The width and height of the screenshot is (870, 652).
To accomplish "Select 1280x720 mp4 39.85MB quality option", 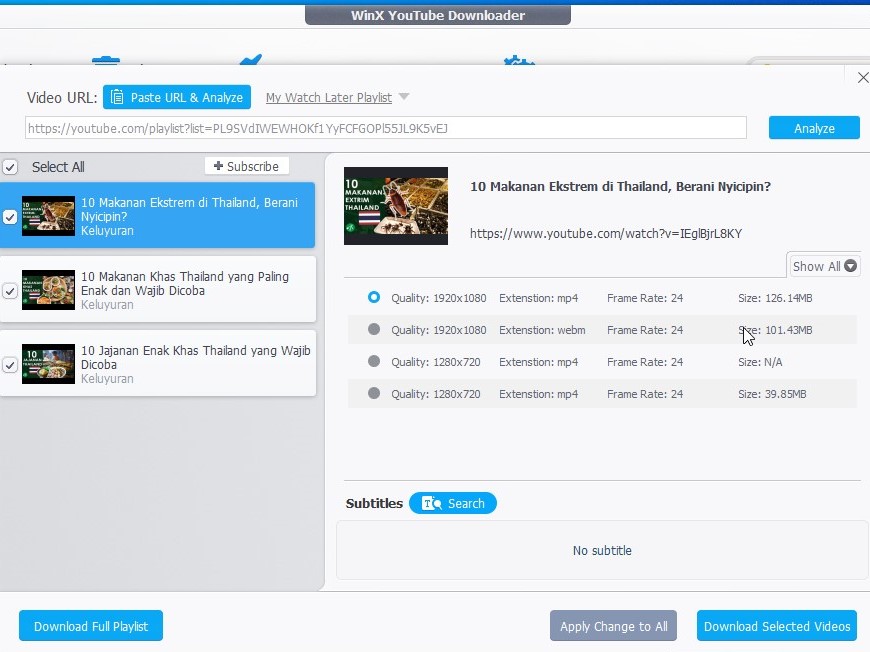I will click(x=374, y=394).
